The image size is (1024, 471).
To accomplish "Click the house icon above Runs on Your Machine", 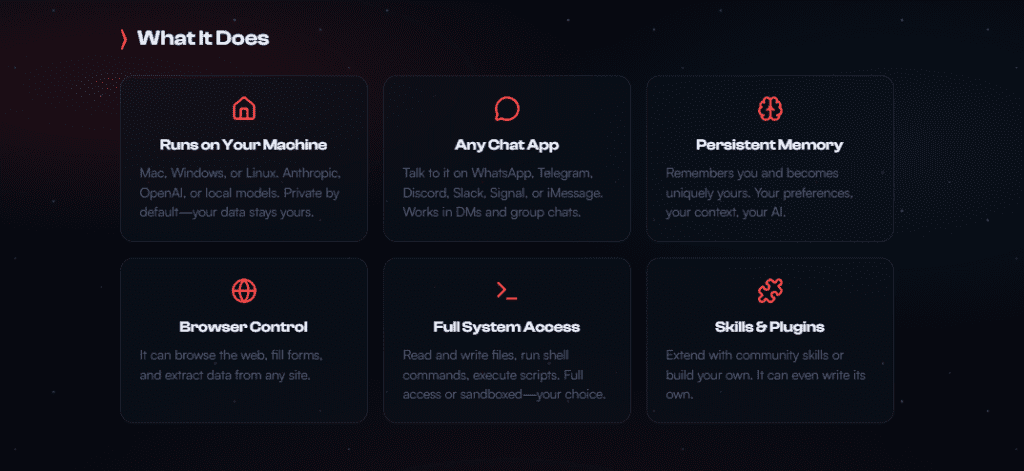I will tap(243, 108).
